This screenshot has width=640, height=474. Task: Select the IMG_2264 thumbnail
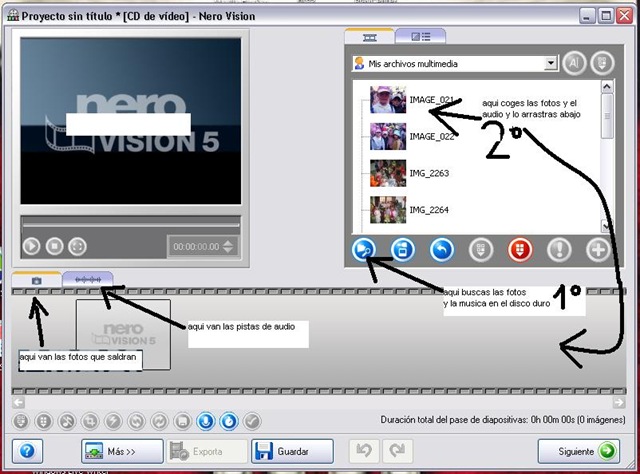[388, 209]
